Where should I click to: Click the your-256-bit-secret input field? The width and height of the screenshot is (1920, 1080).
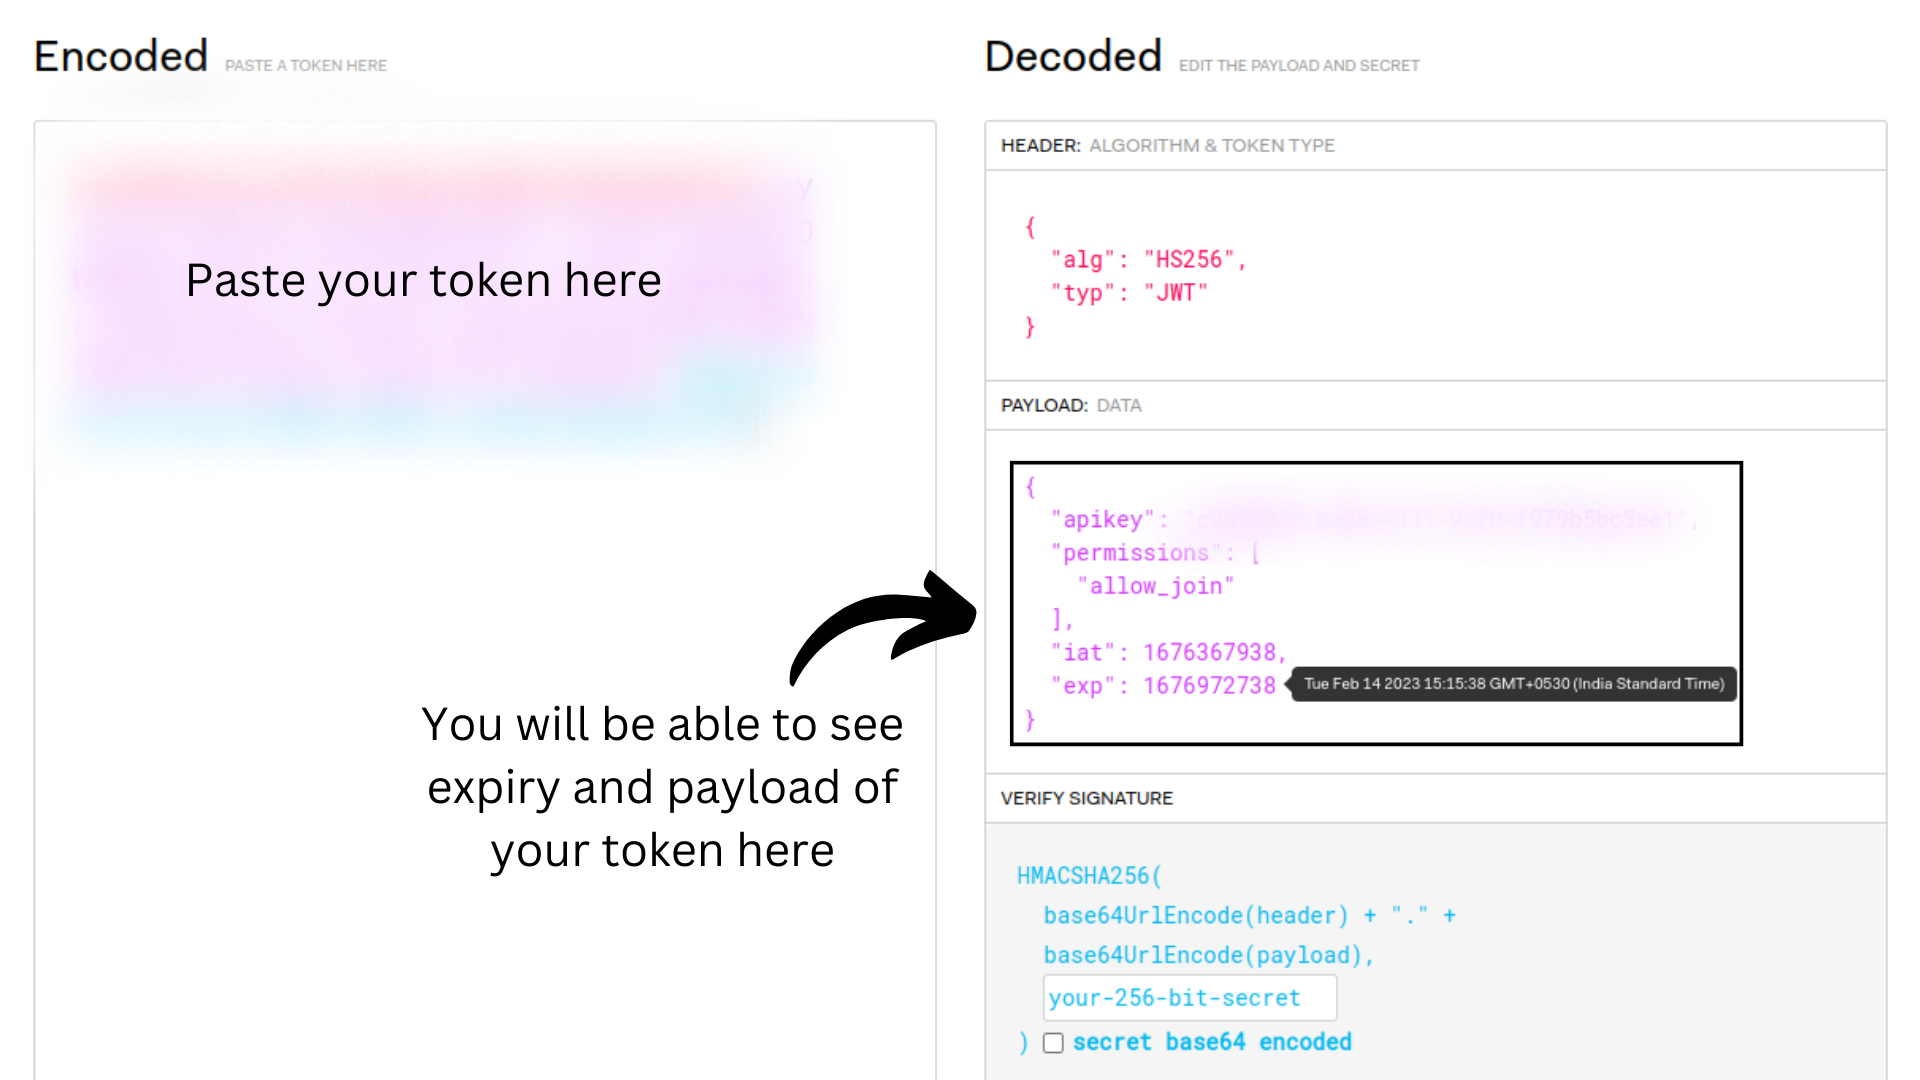1190,998
